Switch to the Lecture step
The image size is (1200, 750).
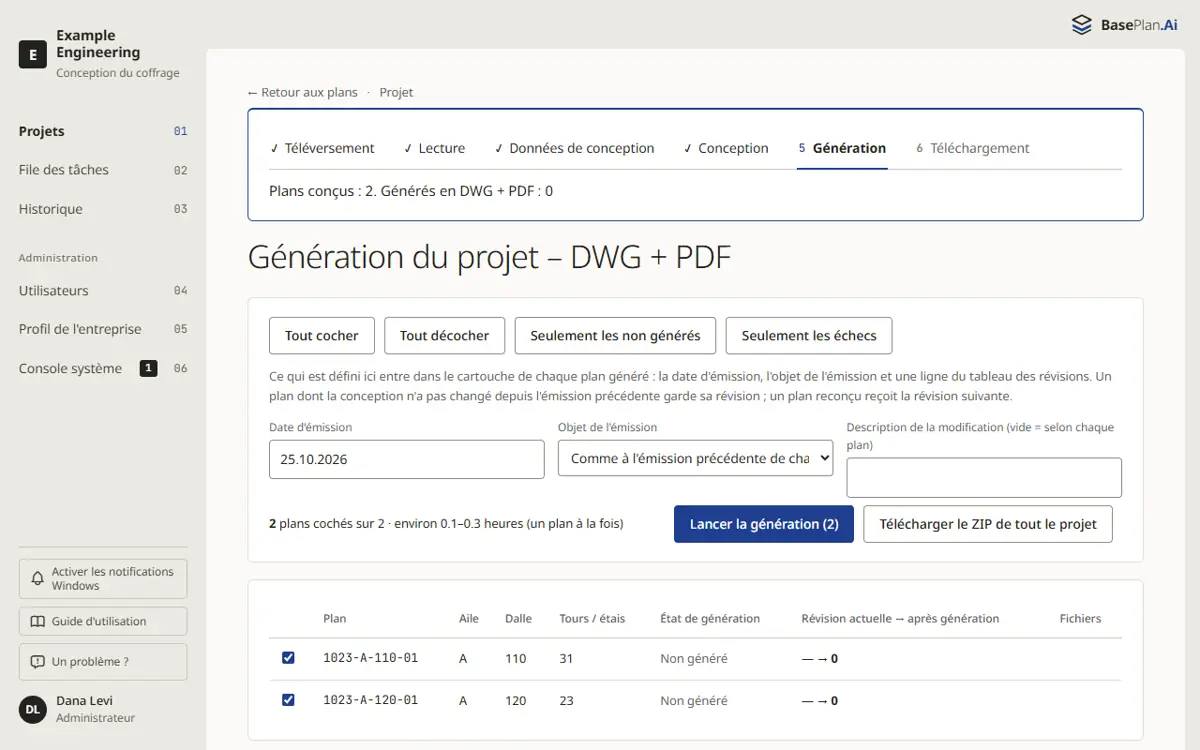pyautogui.click(x=434, y=148)
